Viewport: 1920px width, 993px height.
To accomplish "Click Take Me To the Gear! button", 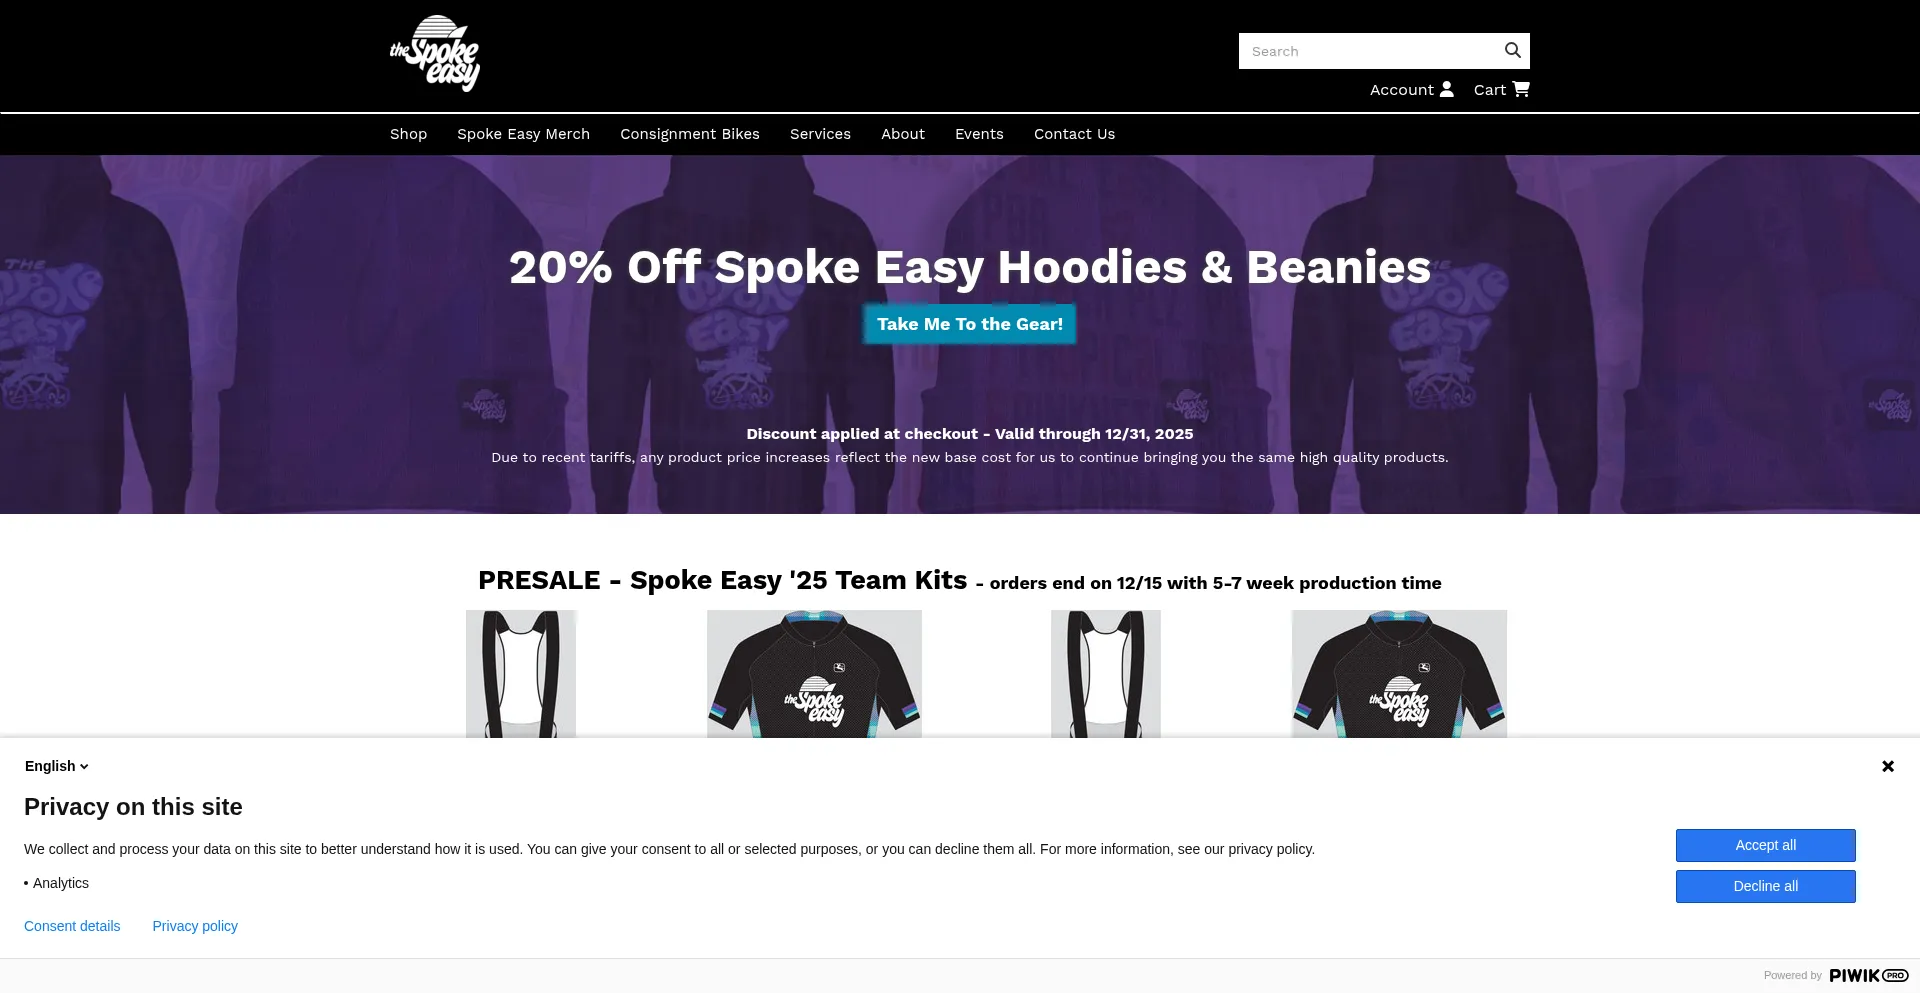I will pyautogui.click(x=970, y=324).
